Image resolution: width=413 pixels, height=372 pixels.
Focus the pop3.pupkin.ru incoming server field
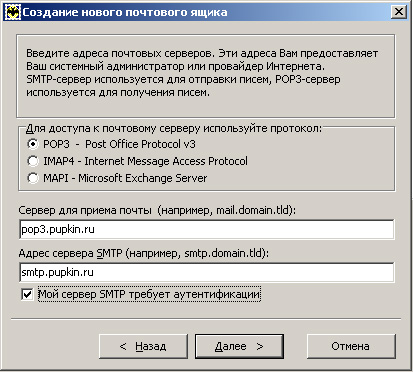[207, 229]
